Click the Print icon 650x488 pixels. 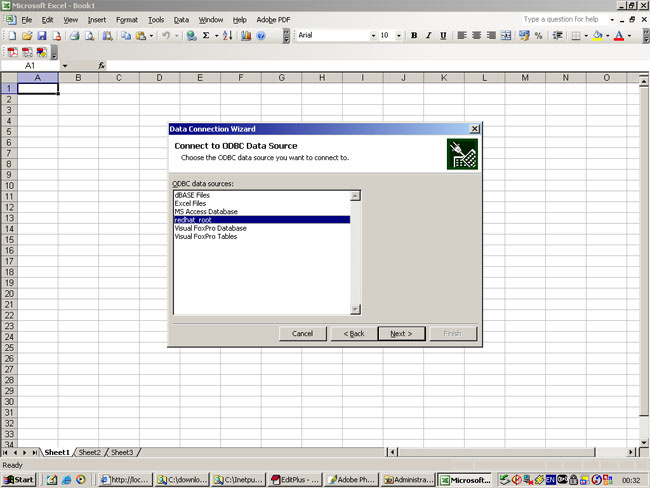[x=75, y=36]
